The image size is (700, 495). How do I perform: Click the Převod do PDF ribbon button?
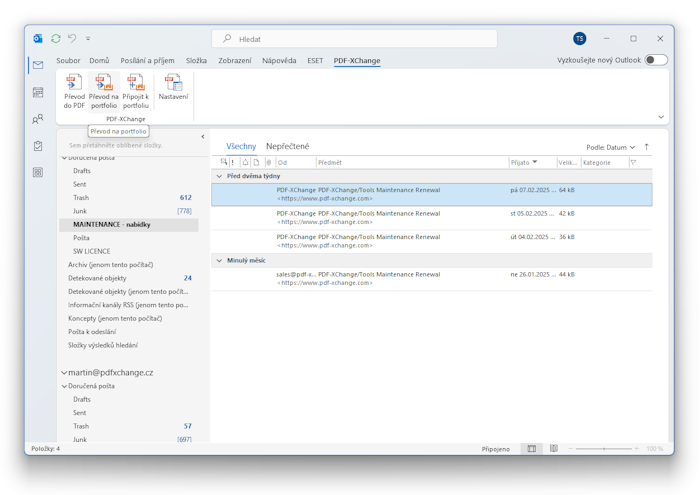click(74, 92)
